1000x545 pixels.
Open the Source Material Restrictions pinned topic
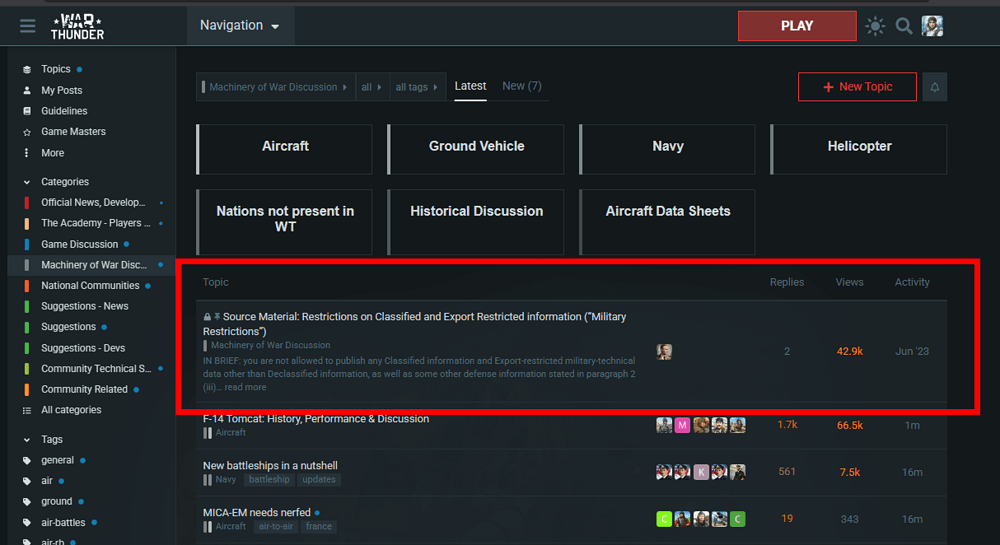point(415,324)
